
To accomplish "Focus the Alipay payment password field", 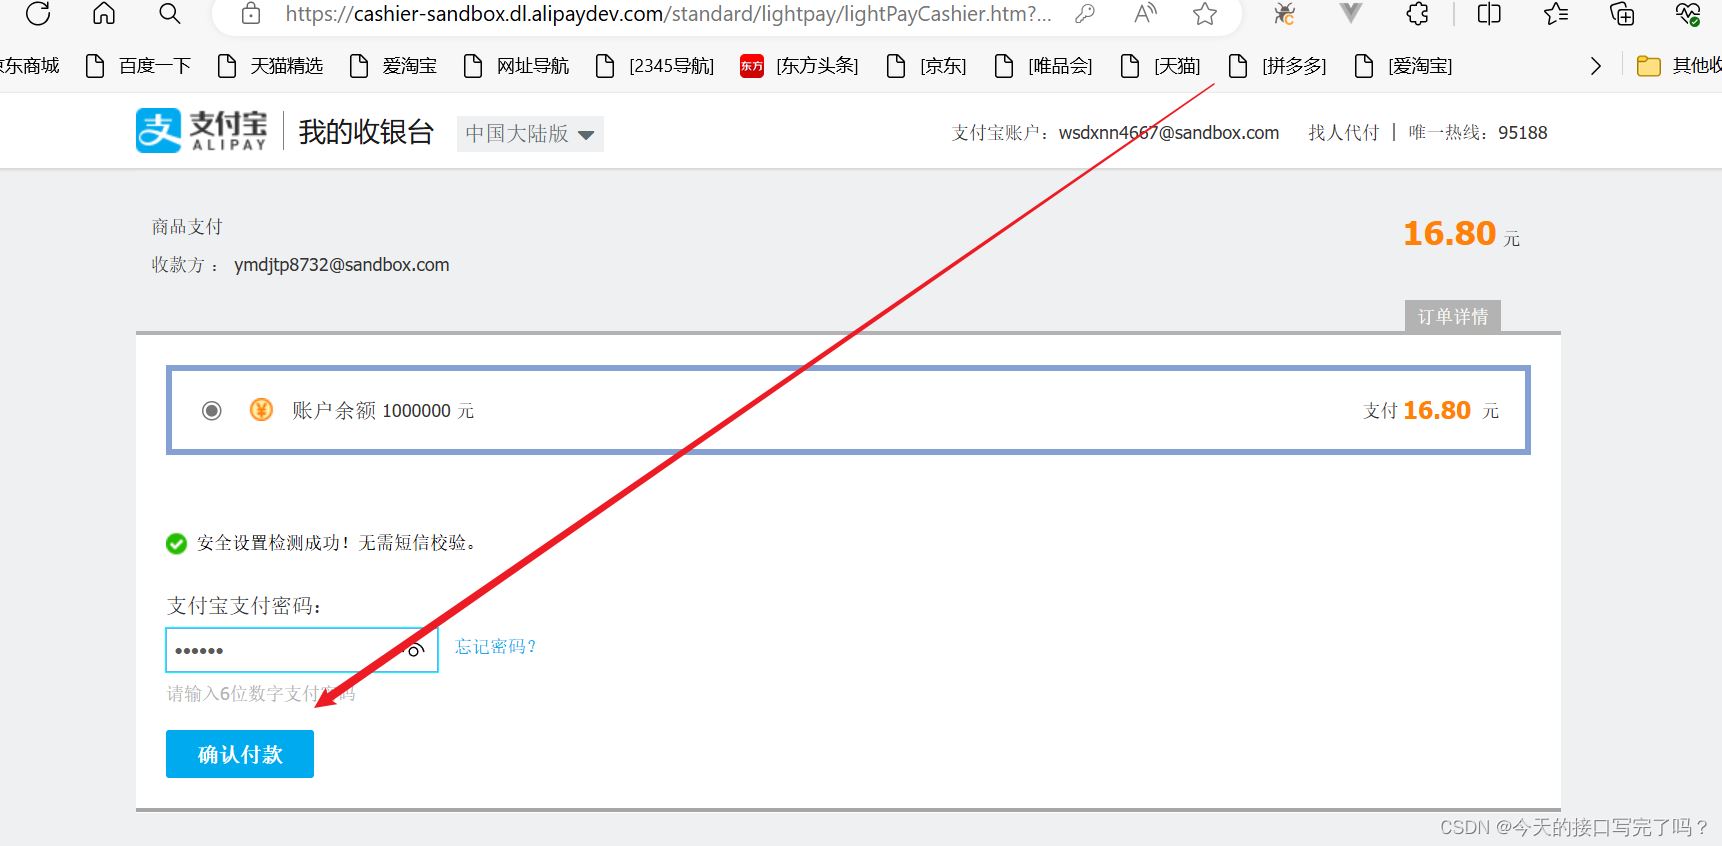I will 302,650.
